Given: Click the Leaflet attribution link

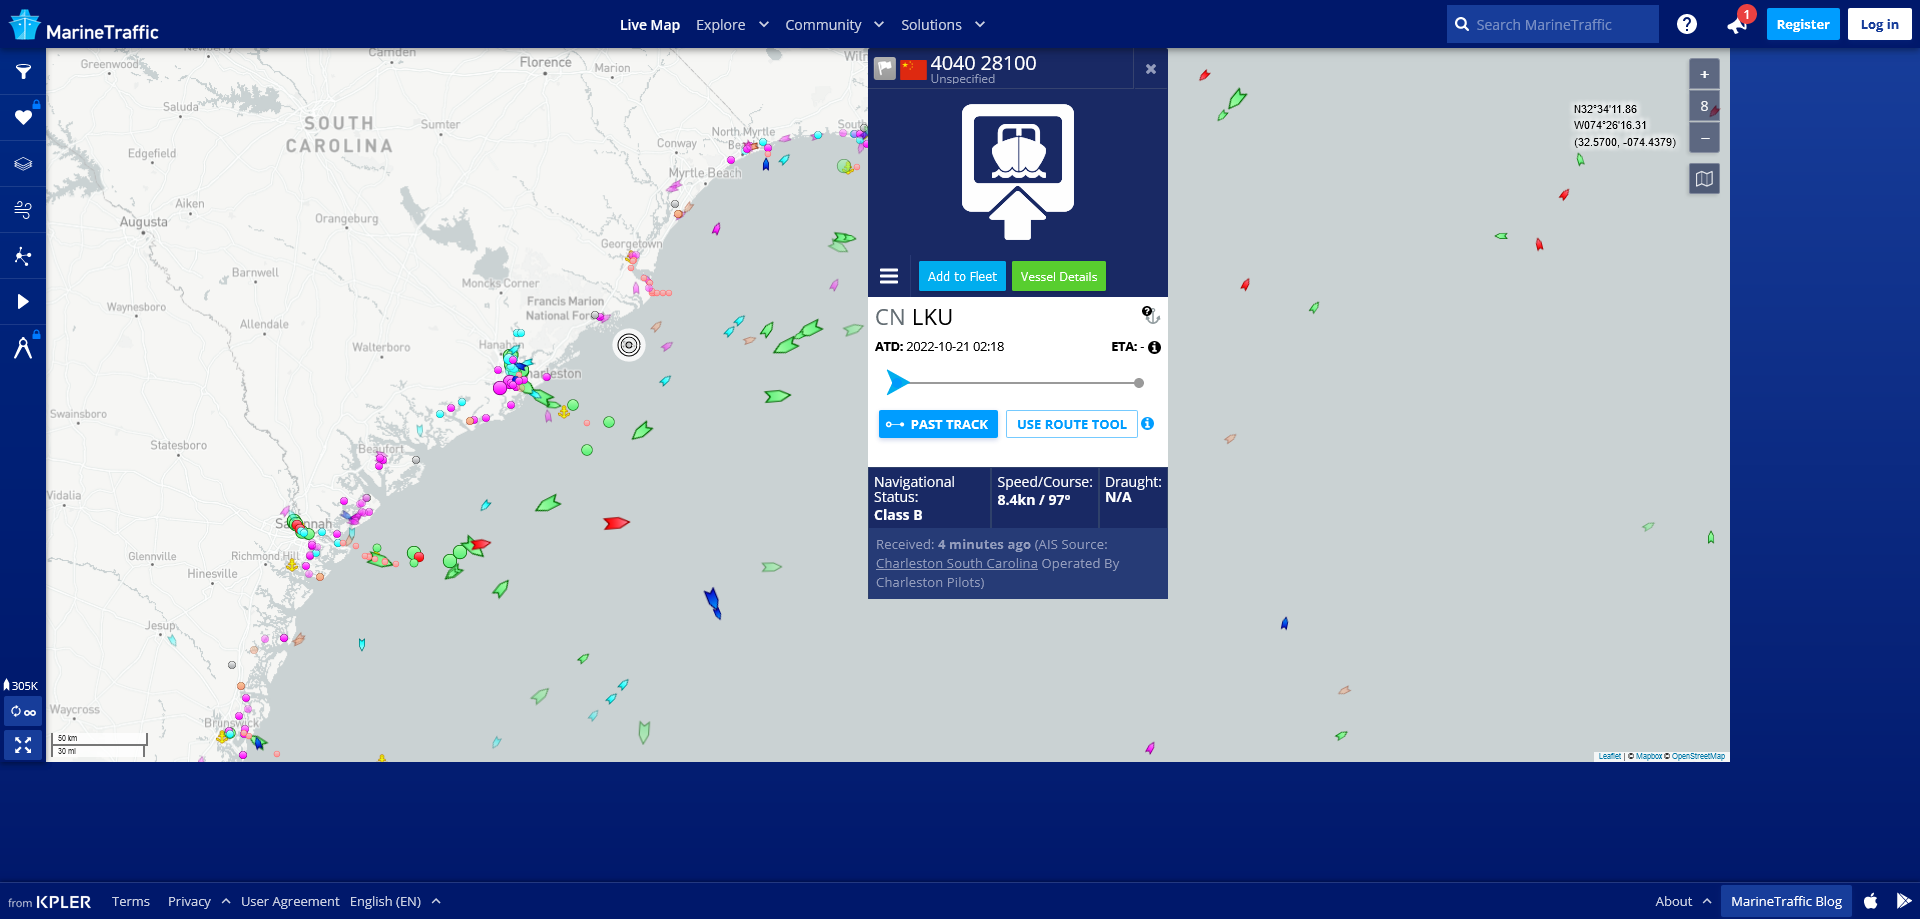Looking at the screenshot, I should click(1609, 756).
